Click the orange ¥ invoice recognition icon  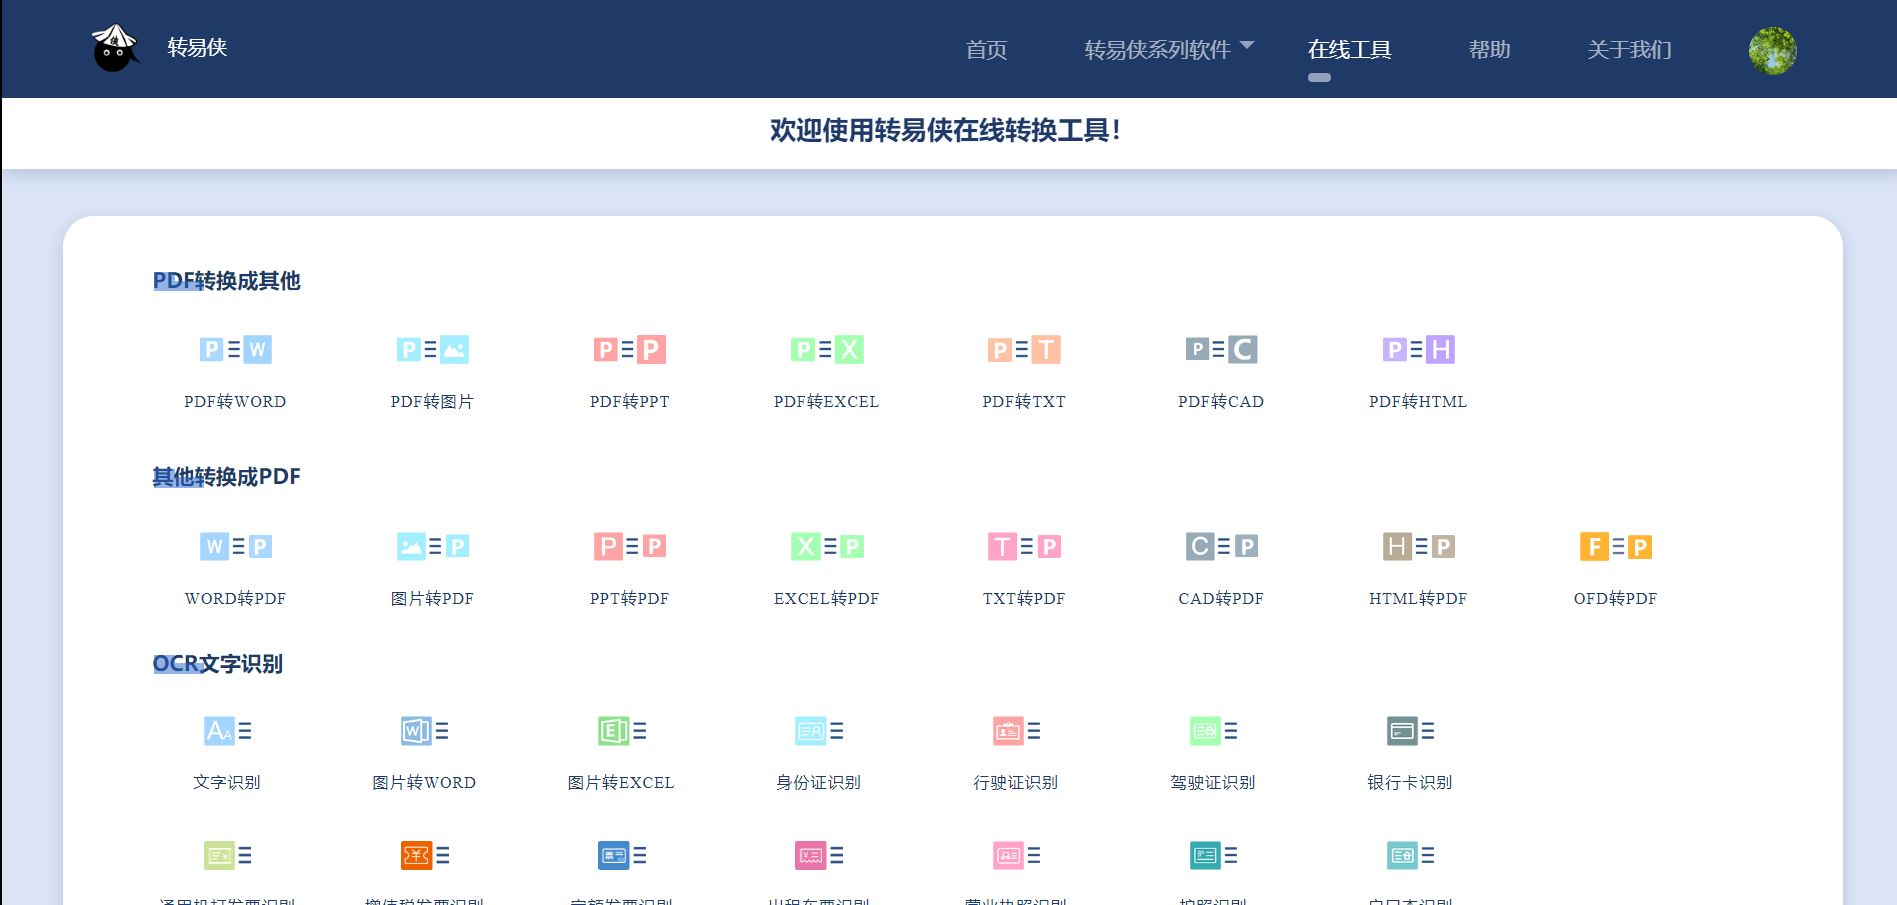pyautogui.click(x=424, y=855)
